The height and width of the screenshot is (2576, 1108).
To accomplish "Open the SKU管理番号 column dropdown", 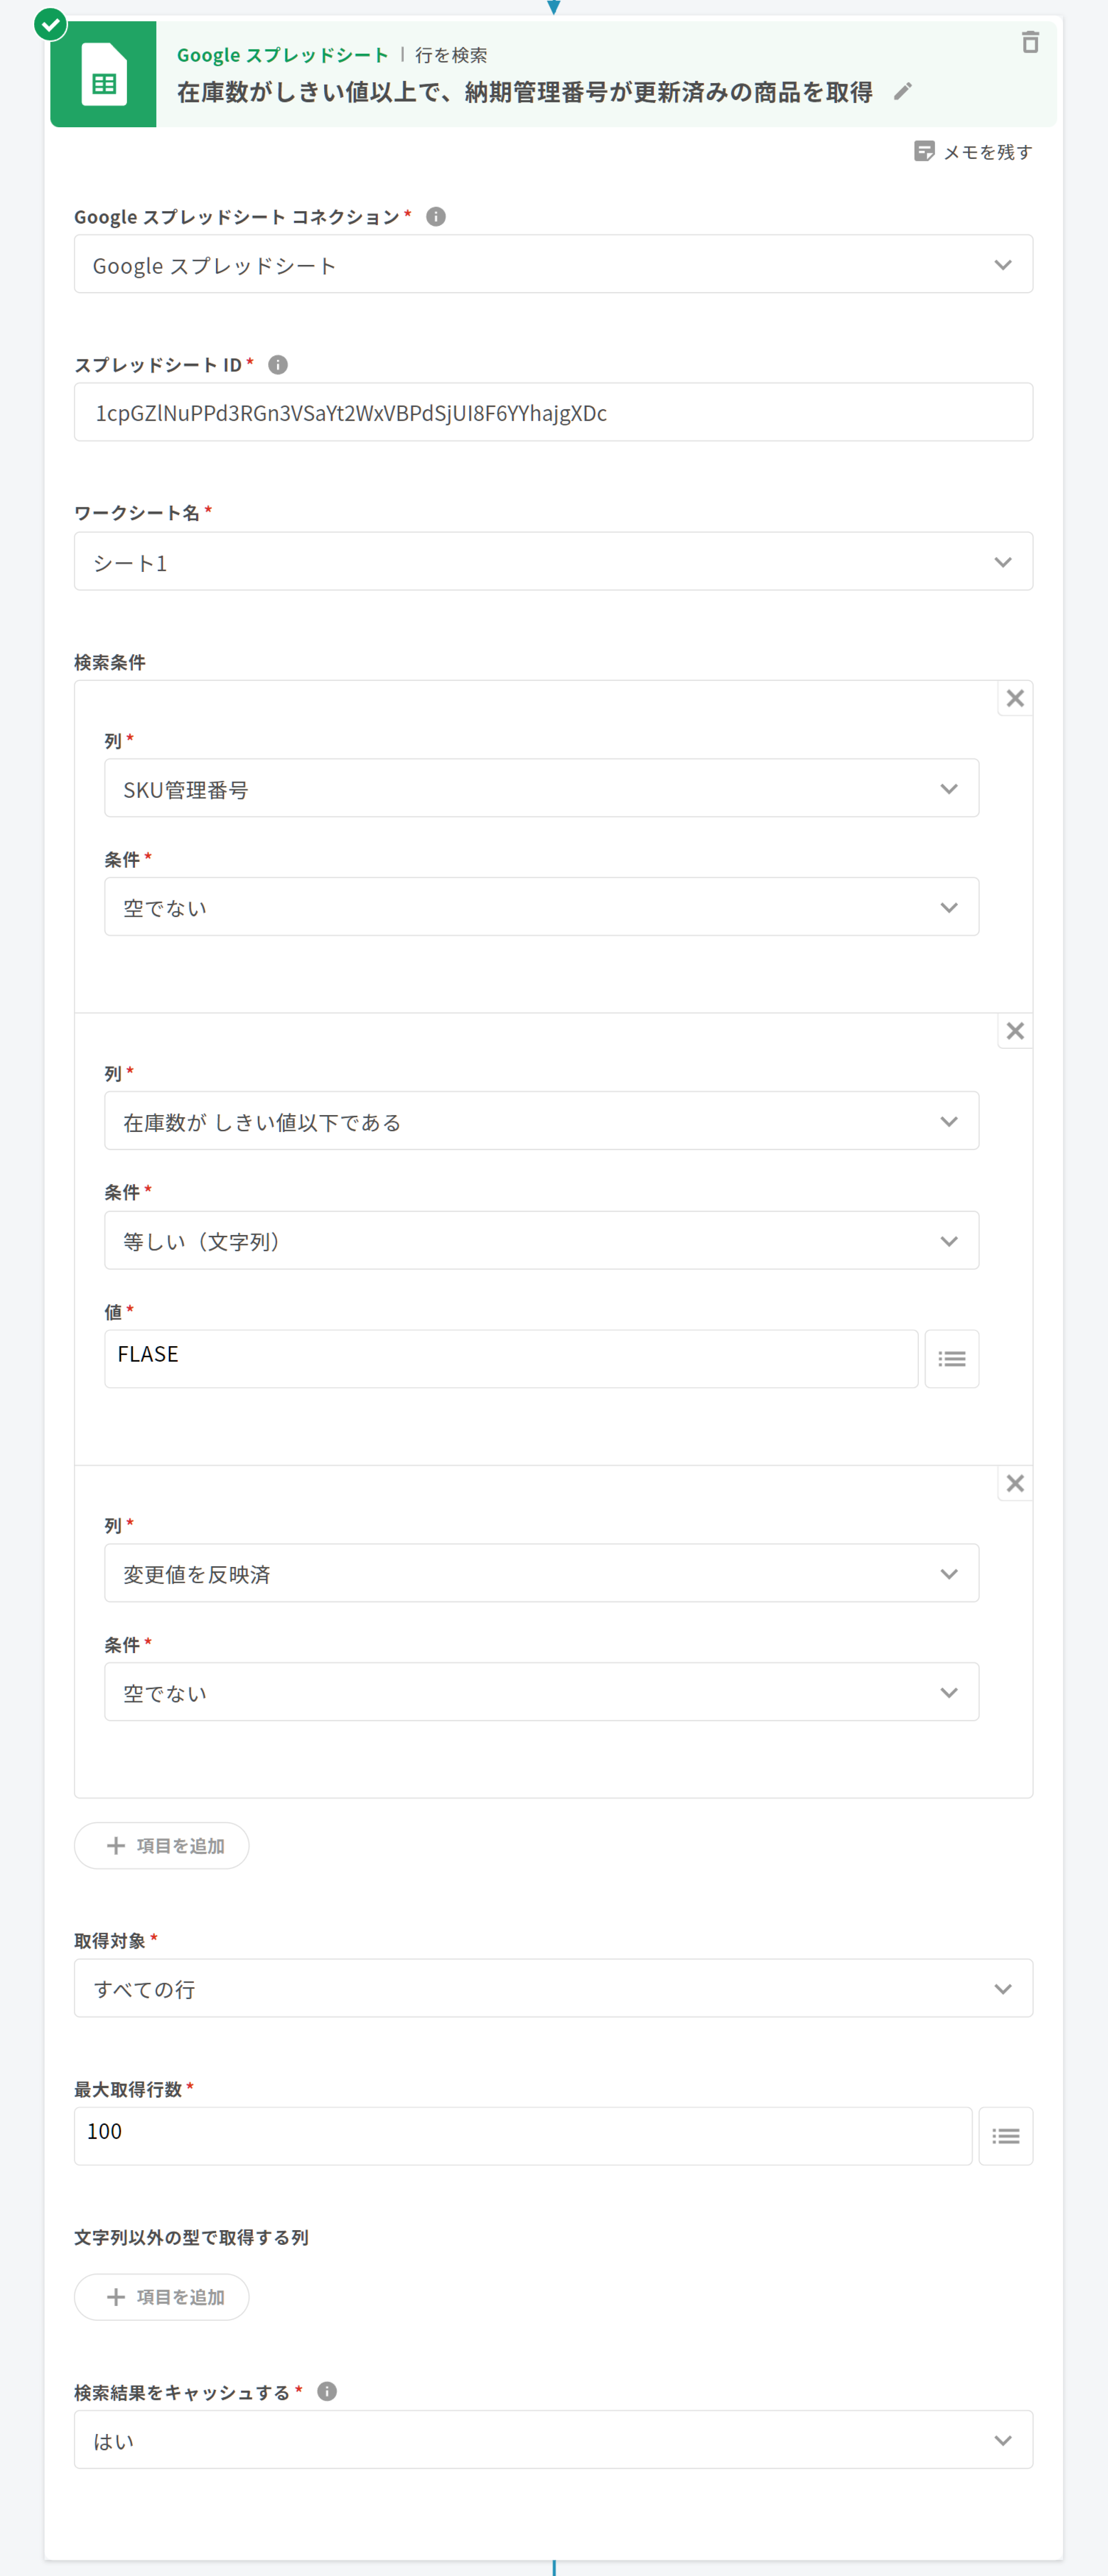I will pyautogui.click(x=541, y=789).
